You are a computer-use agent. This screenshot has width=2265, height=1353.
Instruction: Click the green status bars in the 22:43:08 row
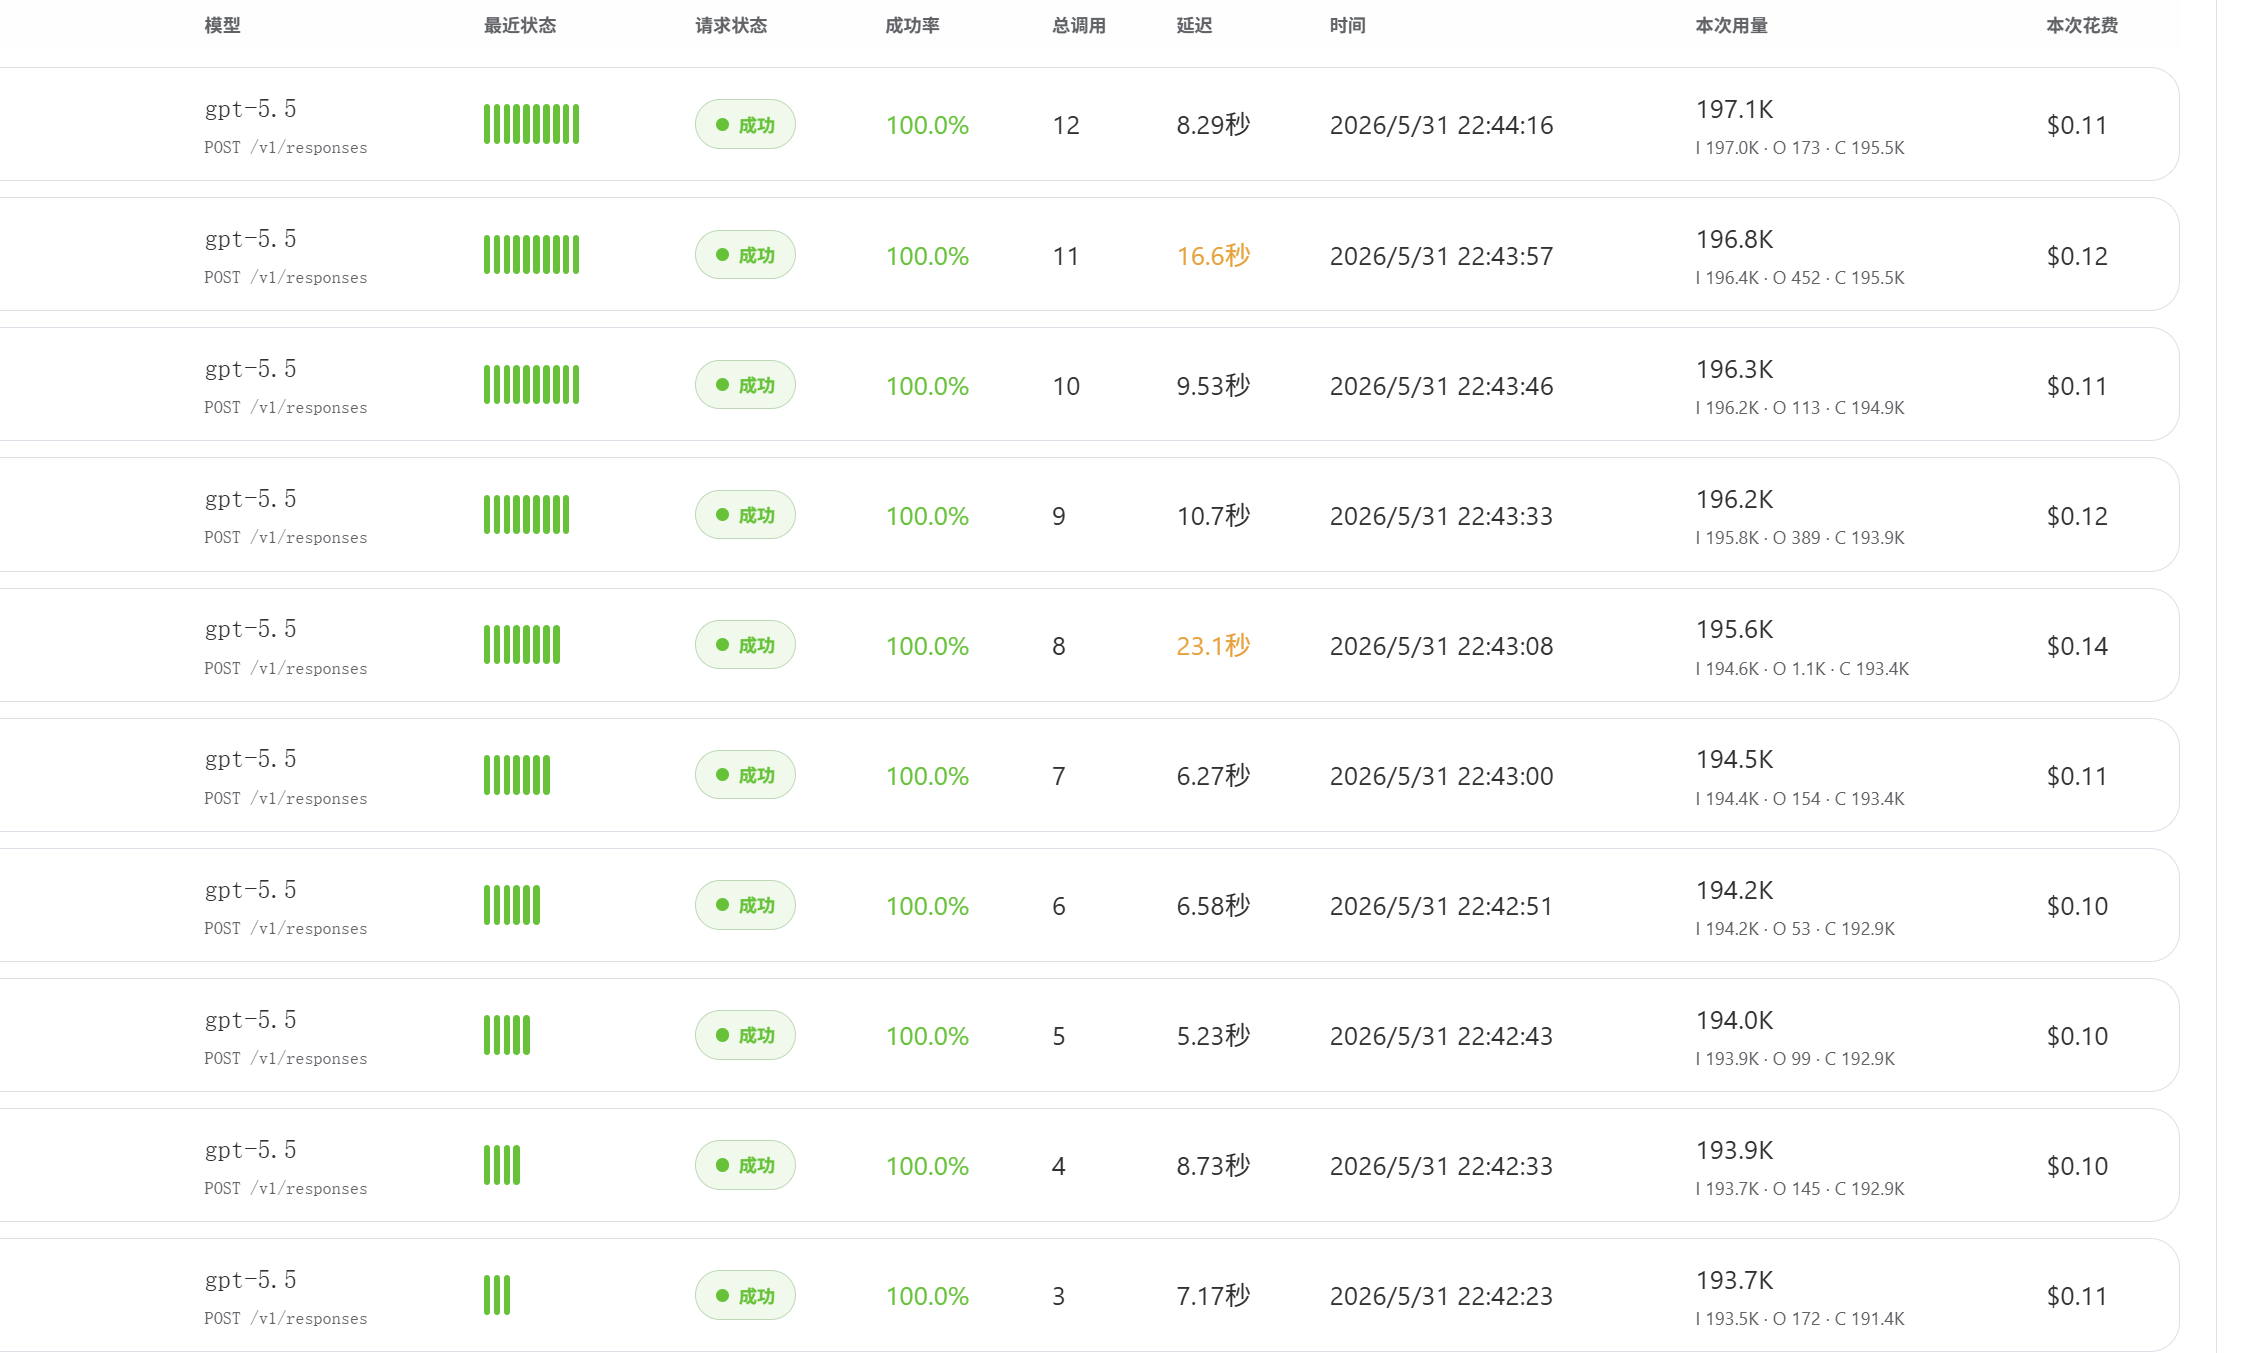click(x=522, y=645)
